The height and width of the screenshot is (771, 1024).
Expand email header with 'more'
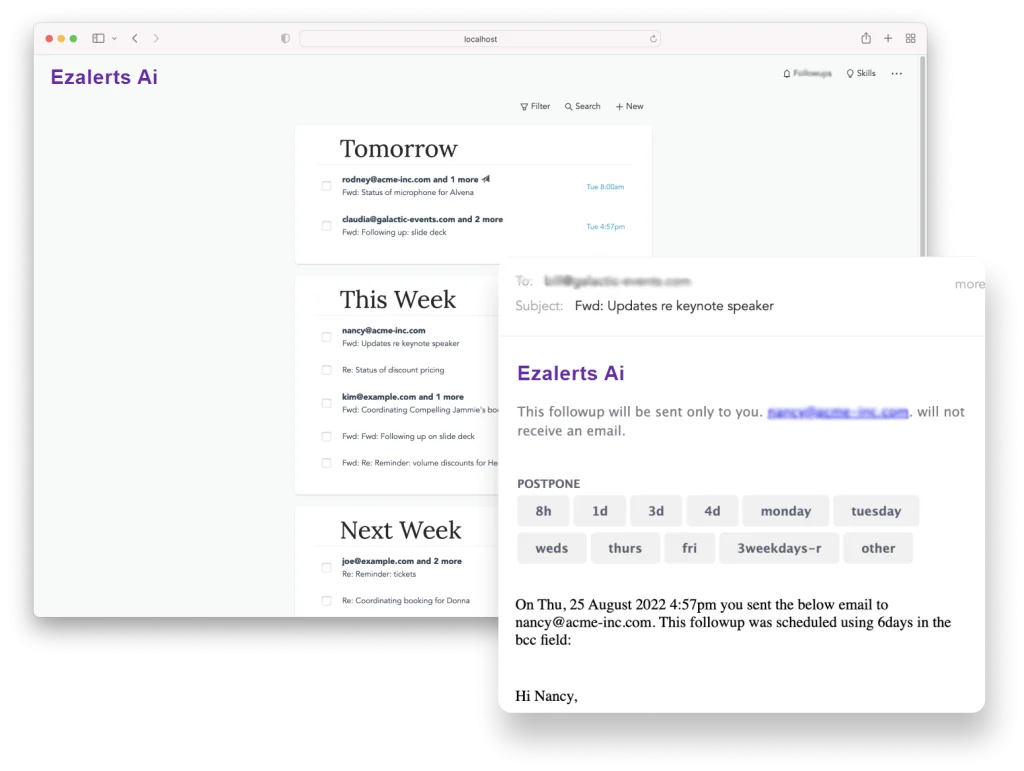[969, 284]
